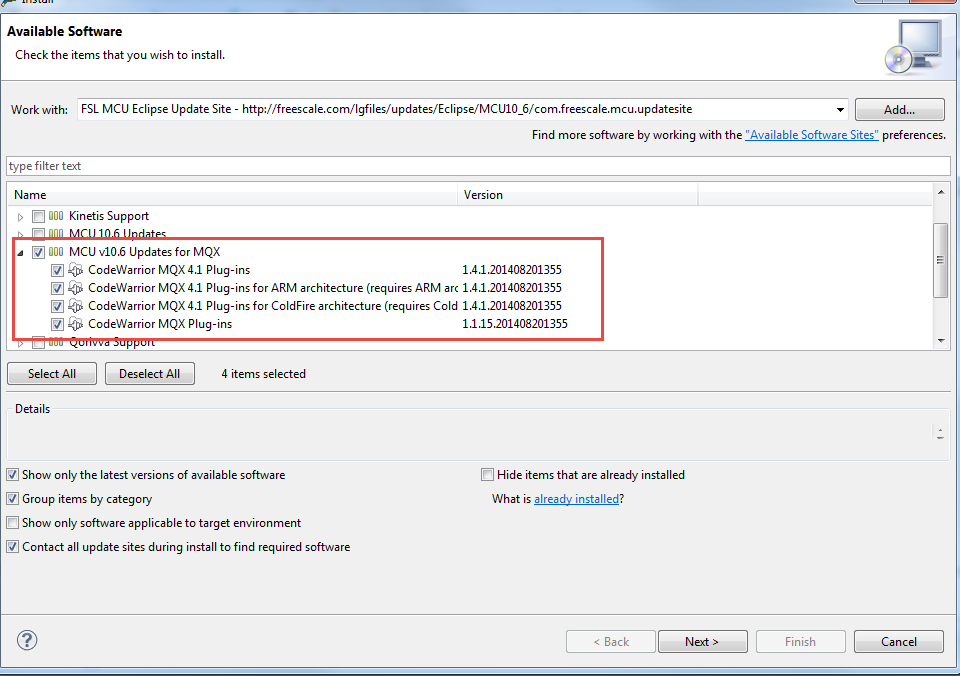Select the Kinetis Support row text
The image size is (960, 676).
tap(109, 216)
